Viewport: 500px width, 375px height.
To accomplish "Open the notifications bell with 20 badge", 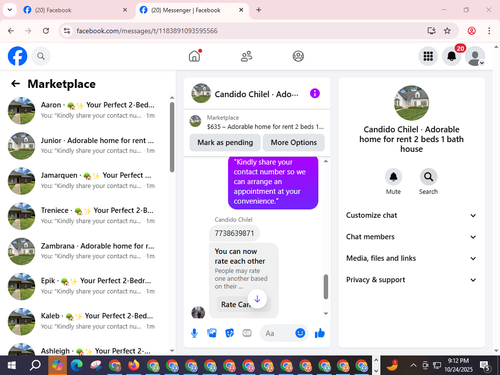I will tap(452, 56).
